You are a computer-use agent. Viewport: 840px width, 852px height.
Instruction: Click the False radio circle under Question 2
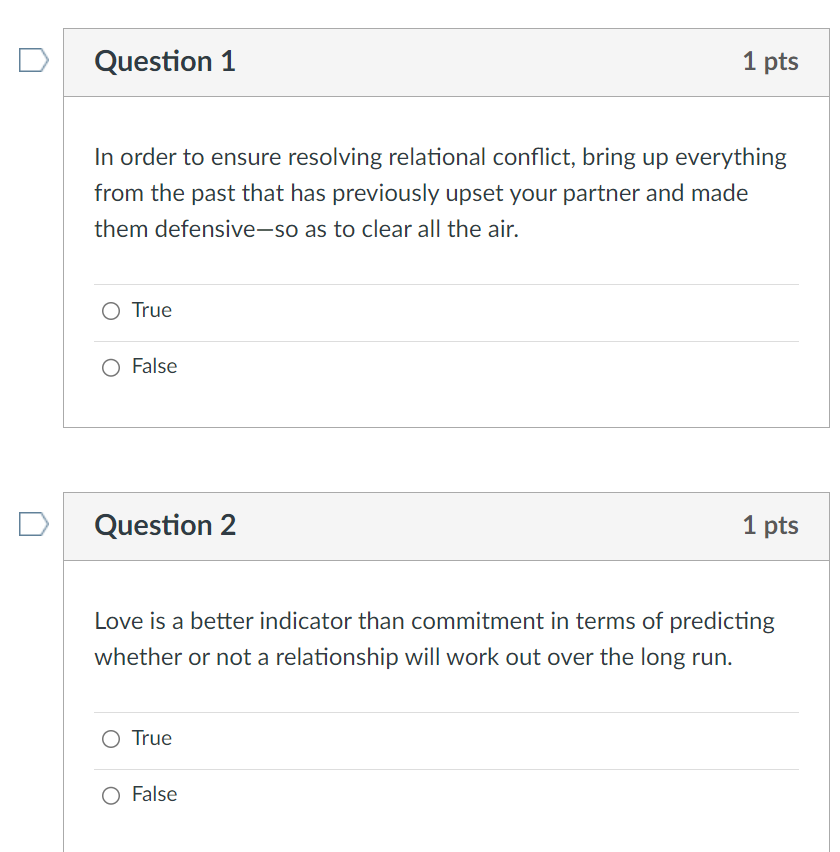(x=111, y=795)
